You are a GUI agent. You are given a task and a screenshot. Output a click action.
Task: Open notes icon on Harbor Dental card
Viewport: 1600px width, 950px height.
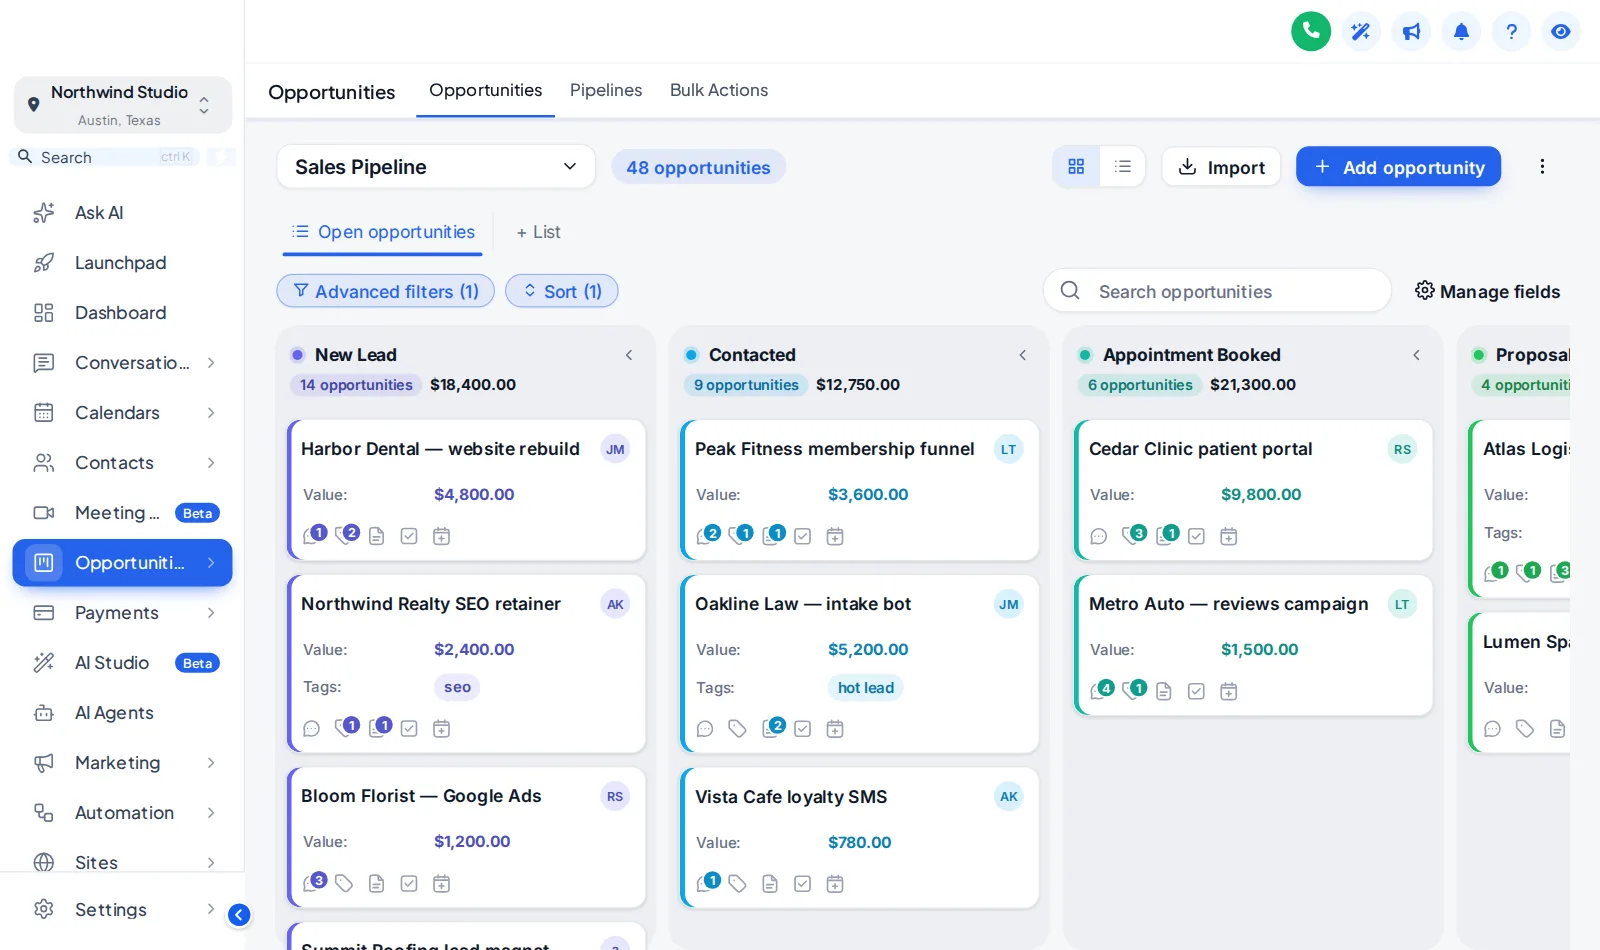377,536
